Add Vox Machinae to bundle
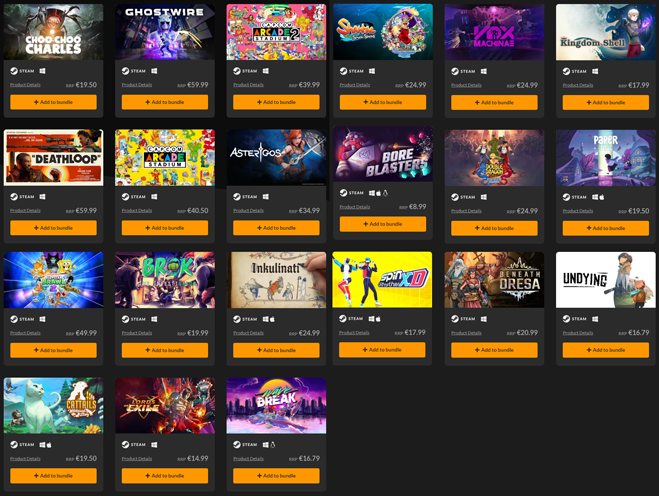 coord(494,103)
